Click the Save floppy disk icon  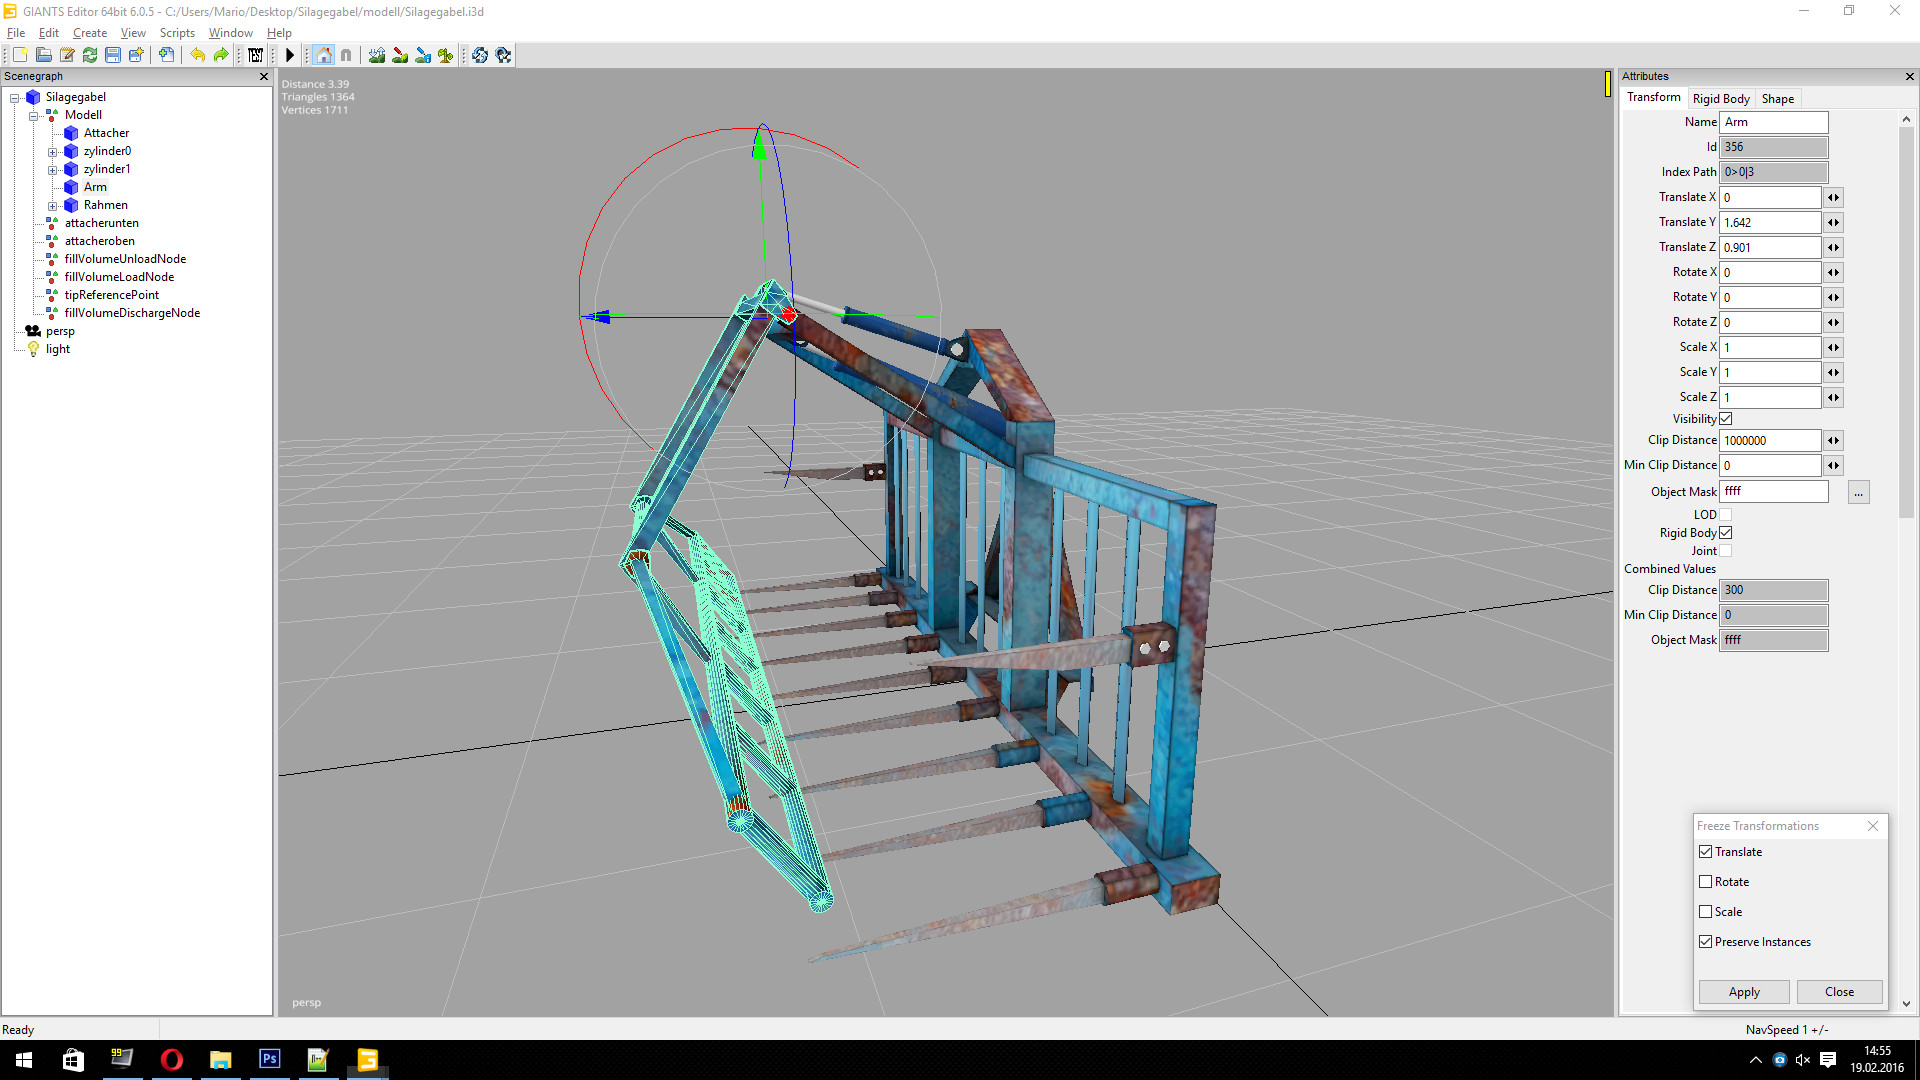[x=113, y=55]
